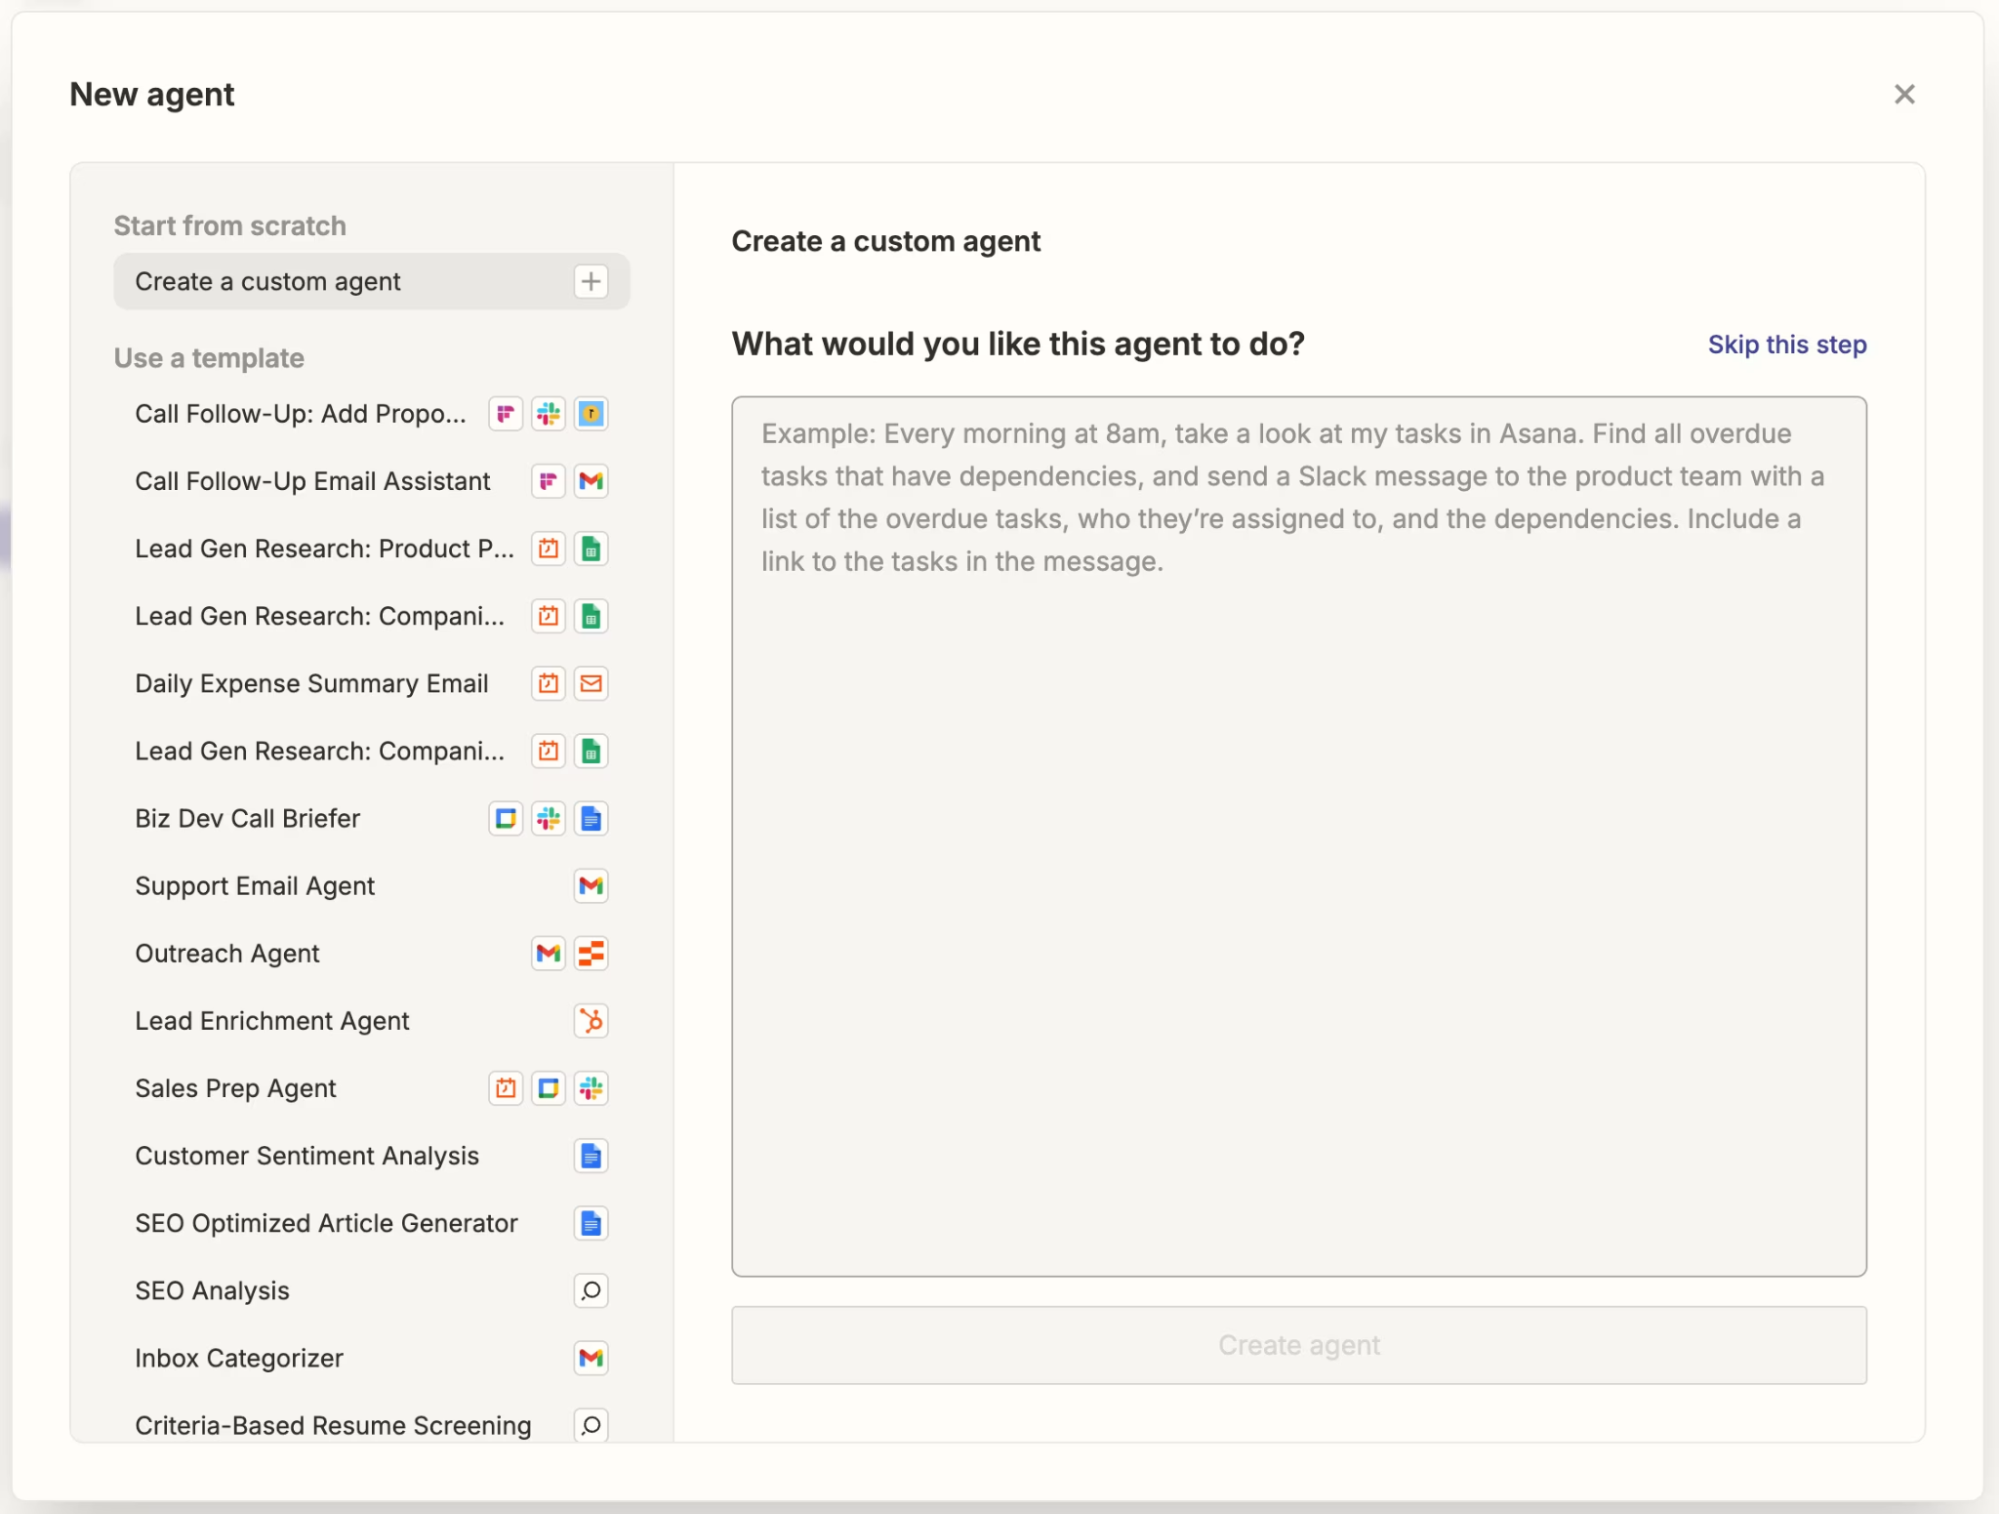The width and height of the screenshot is (1999, 1514).
Task: Open the Outreach Agent template
Action: coord(371,954)
